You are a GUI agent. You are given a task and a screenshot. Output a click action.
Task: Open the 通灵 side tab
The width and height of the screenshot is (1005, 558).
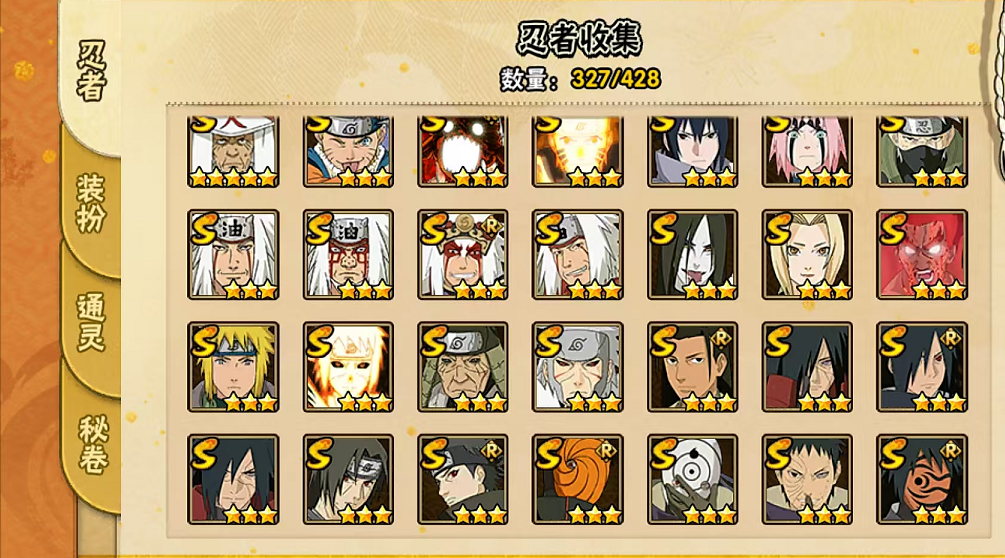[91, 322]
